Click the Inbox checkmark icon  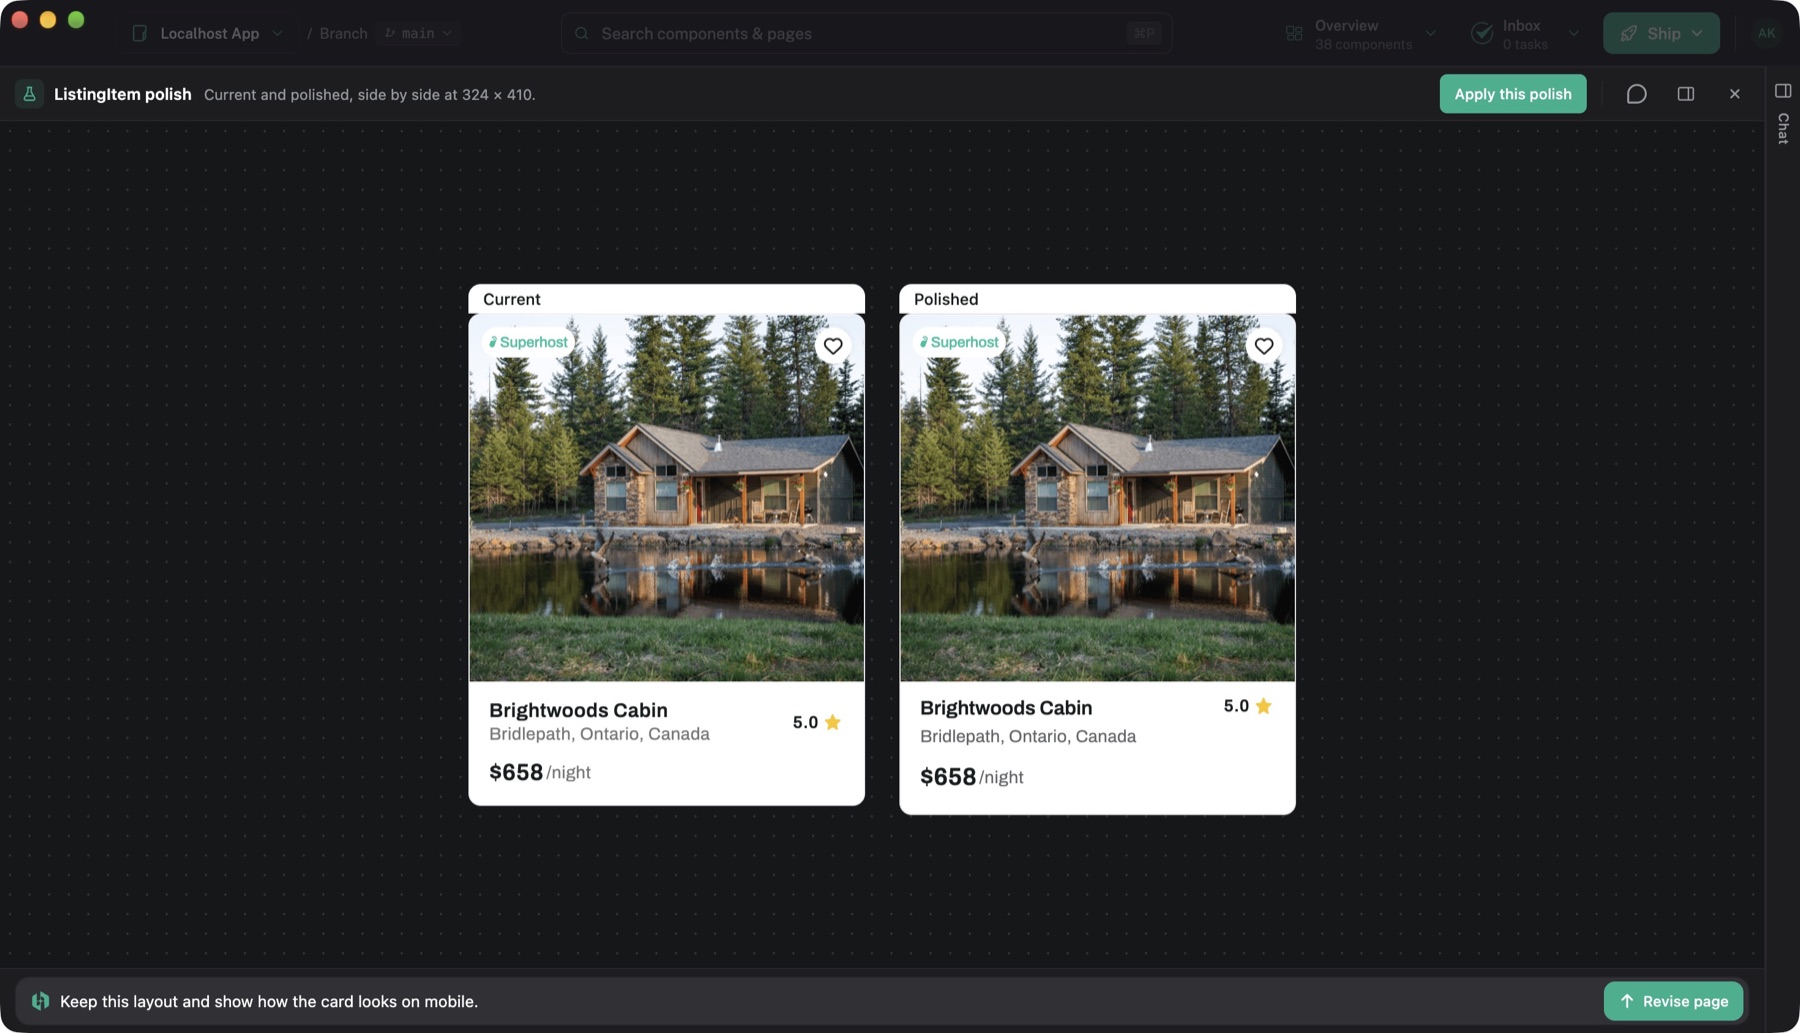click(1482, 34)
